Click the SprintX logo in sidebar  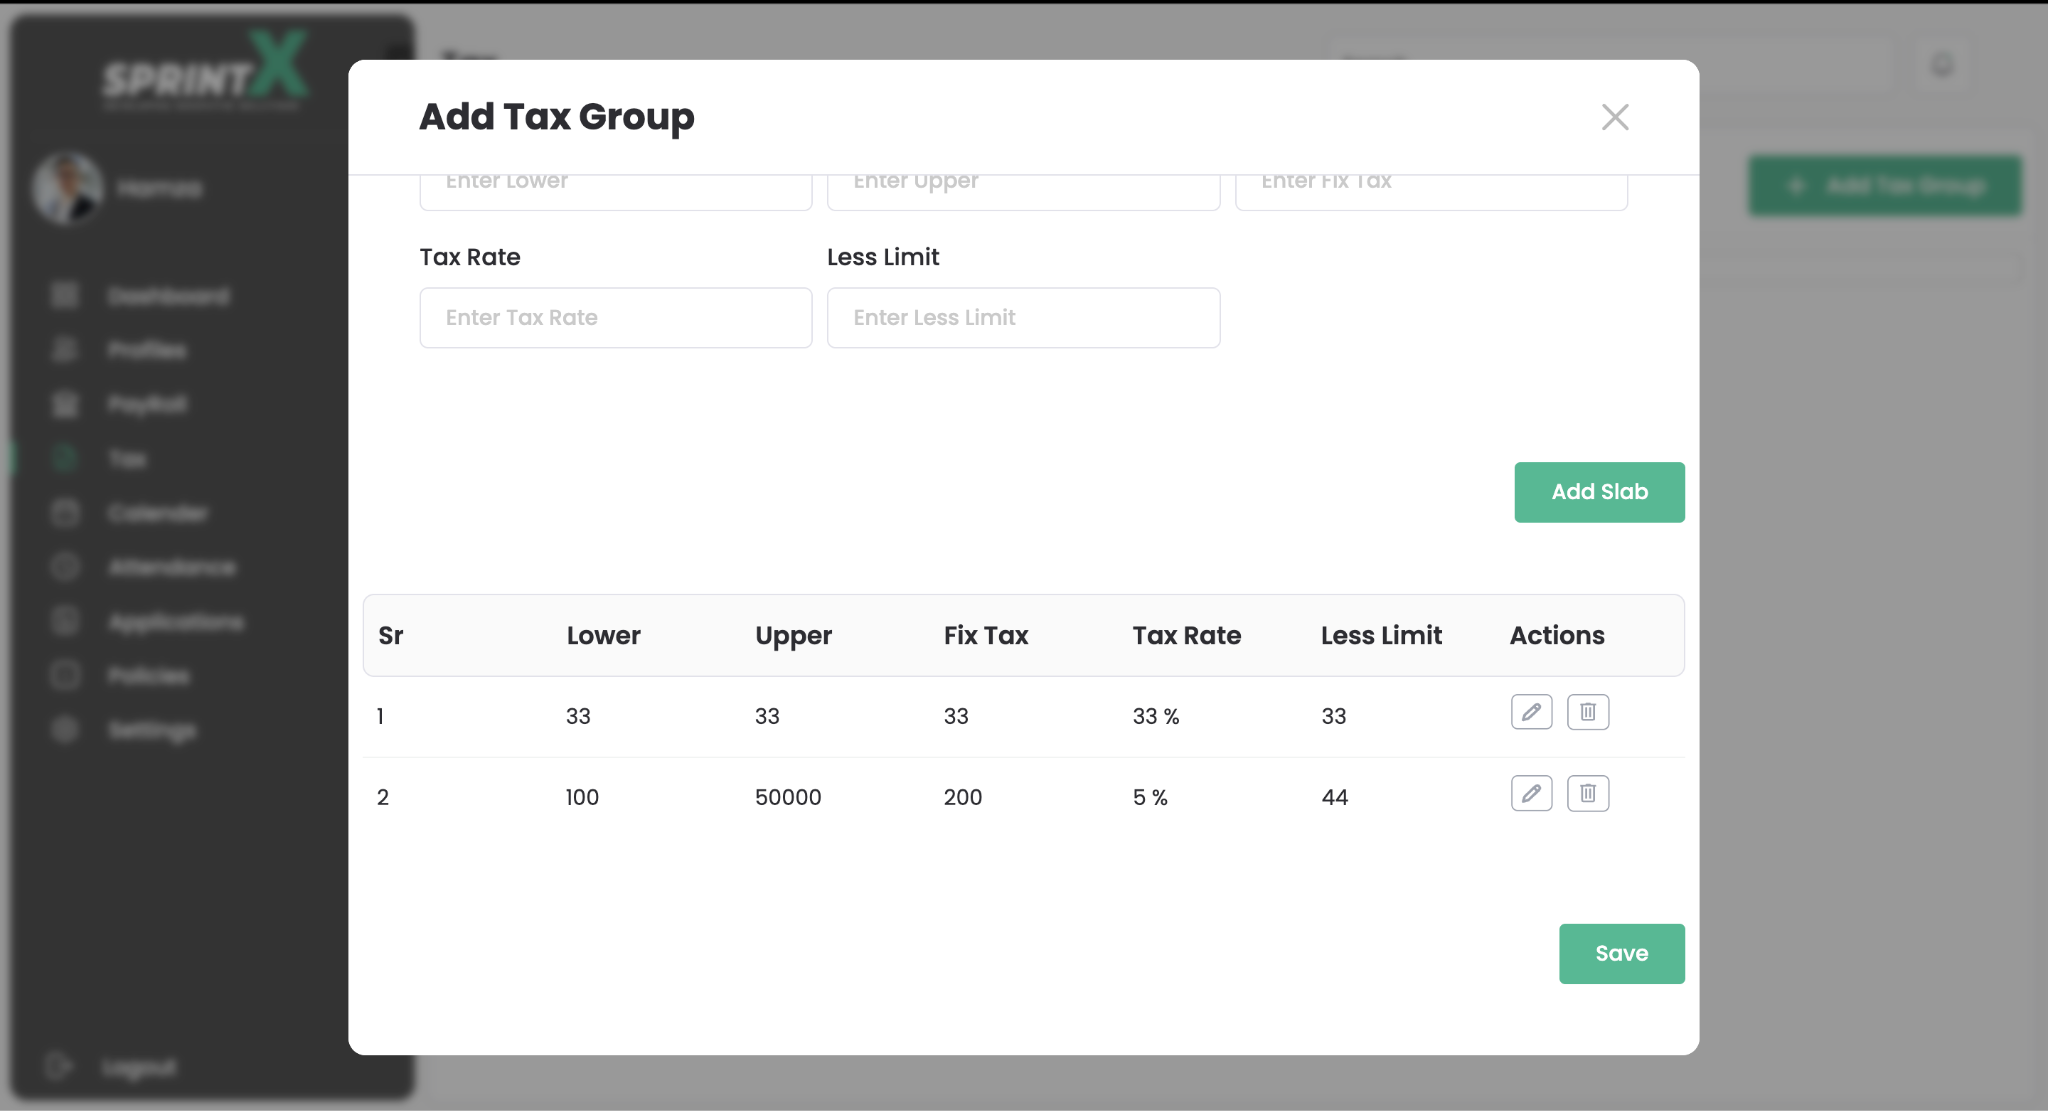click(x=206, y=72)
